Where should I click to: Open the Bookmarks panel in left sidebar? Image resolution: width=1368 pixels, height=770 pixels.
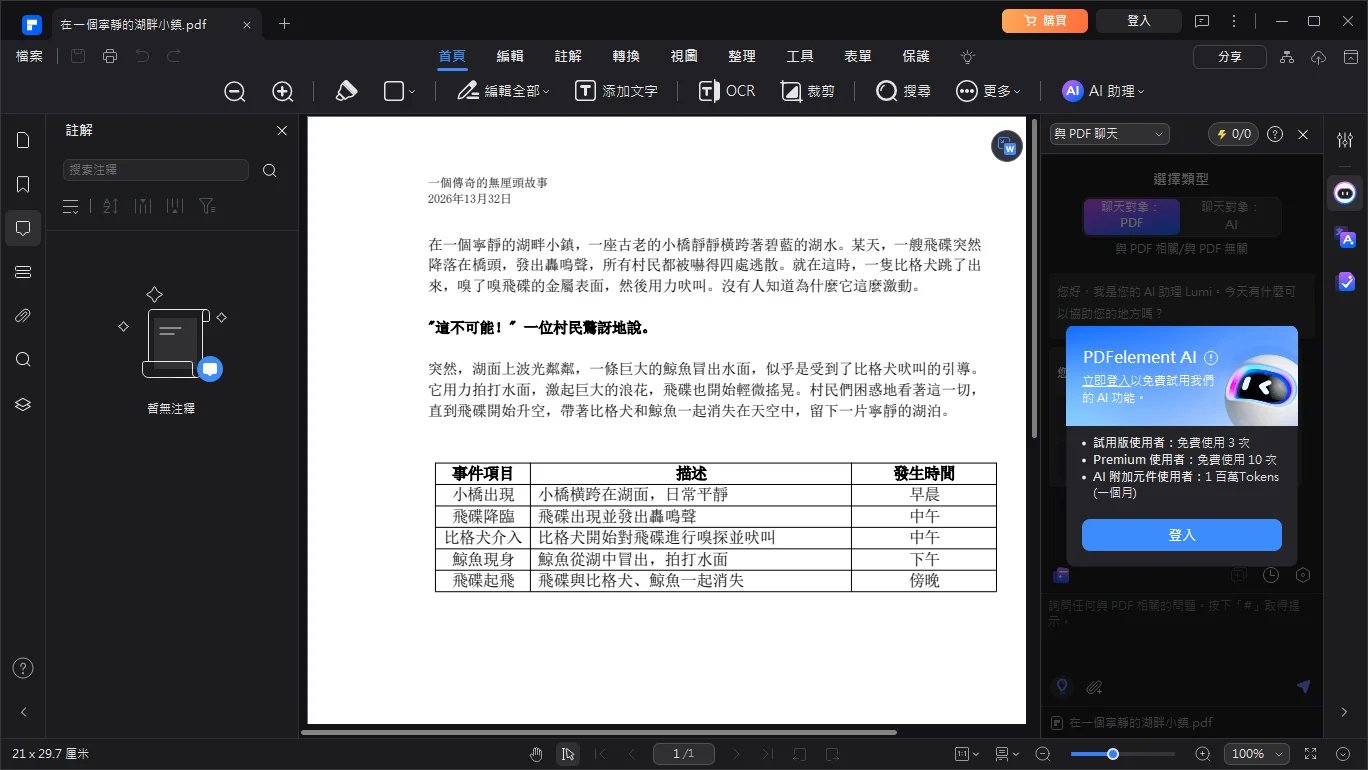[23, 184]
